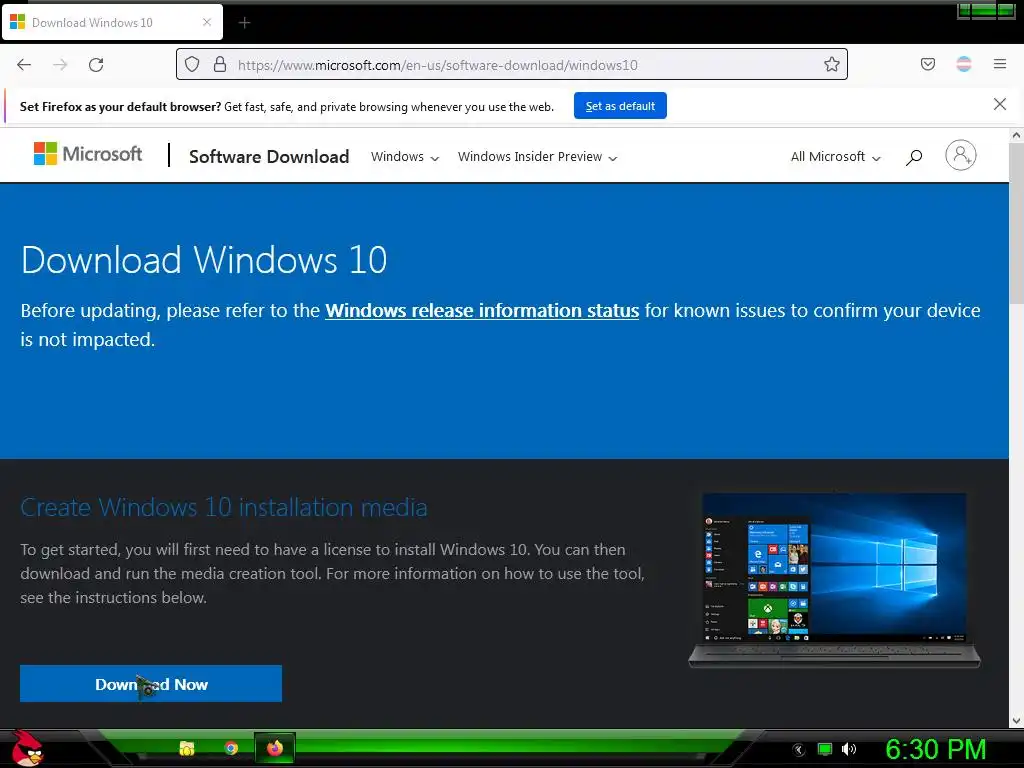Expand the Windows dropdown menu
This screenshot has width=1024, height=768.
coord(405,157)
